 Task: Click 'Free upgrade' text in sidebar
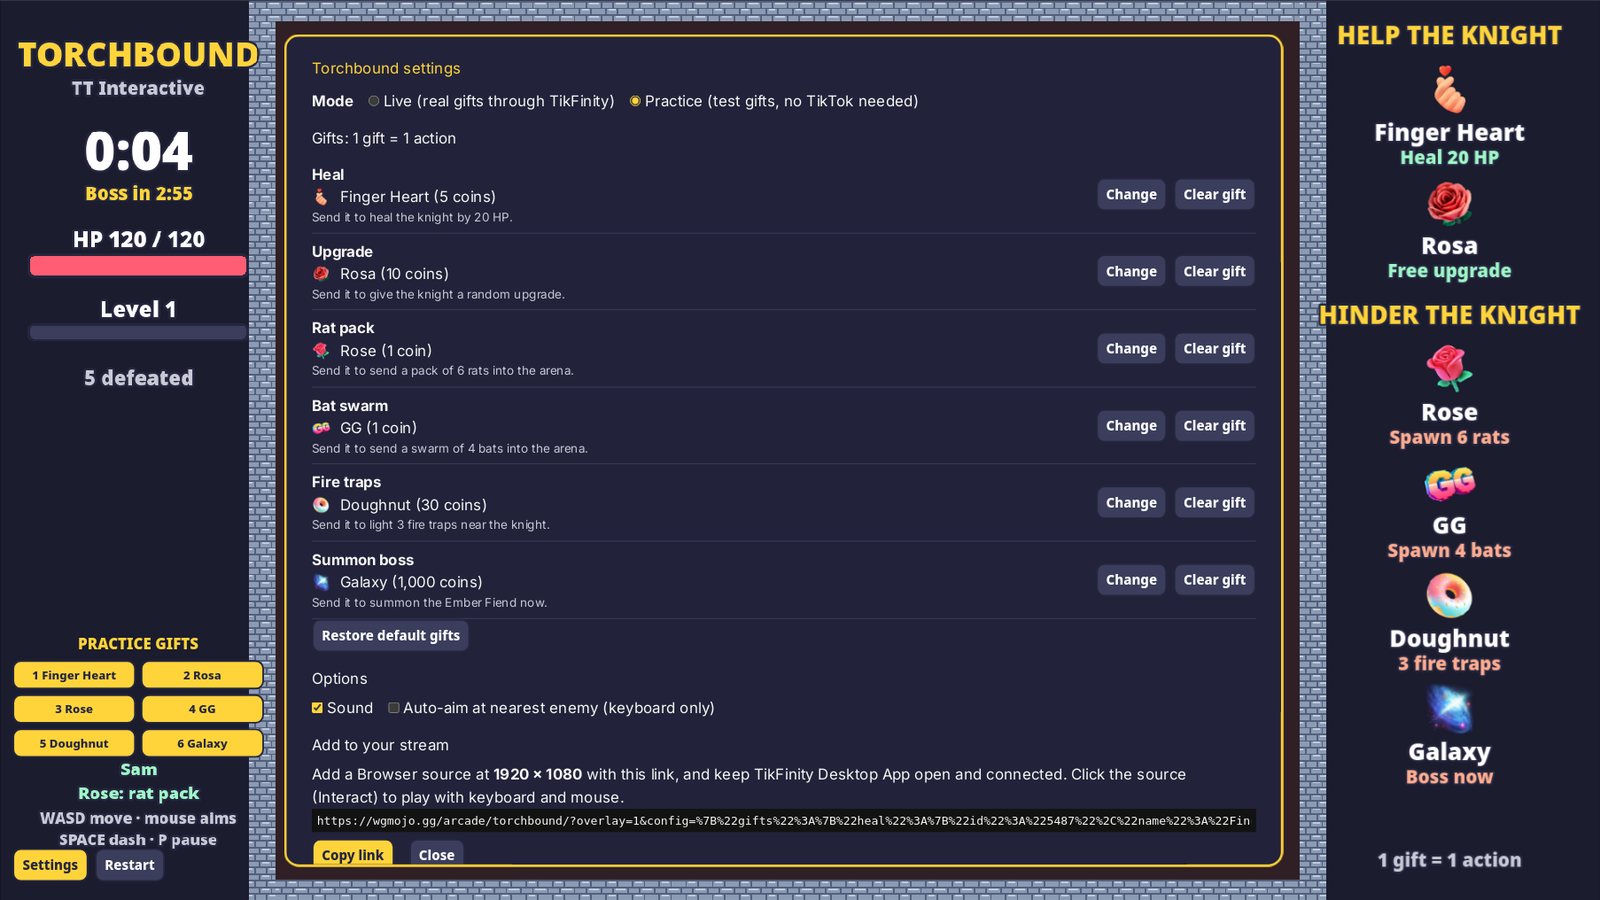1449,271
